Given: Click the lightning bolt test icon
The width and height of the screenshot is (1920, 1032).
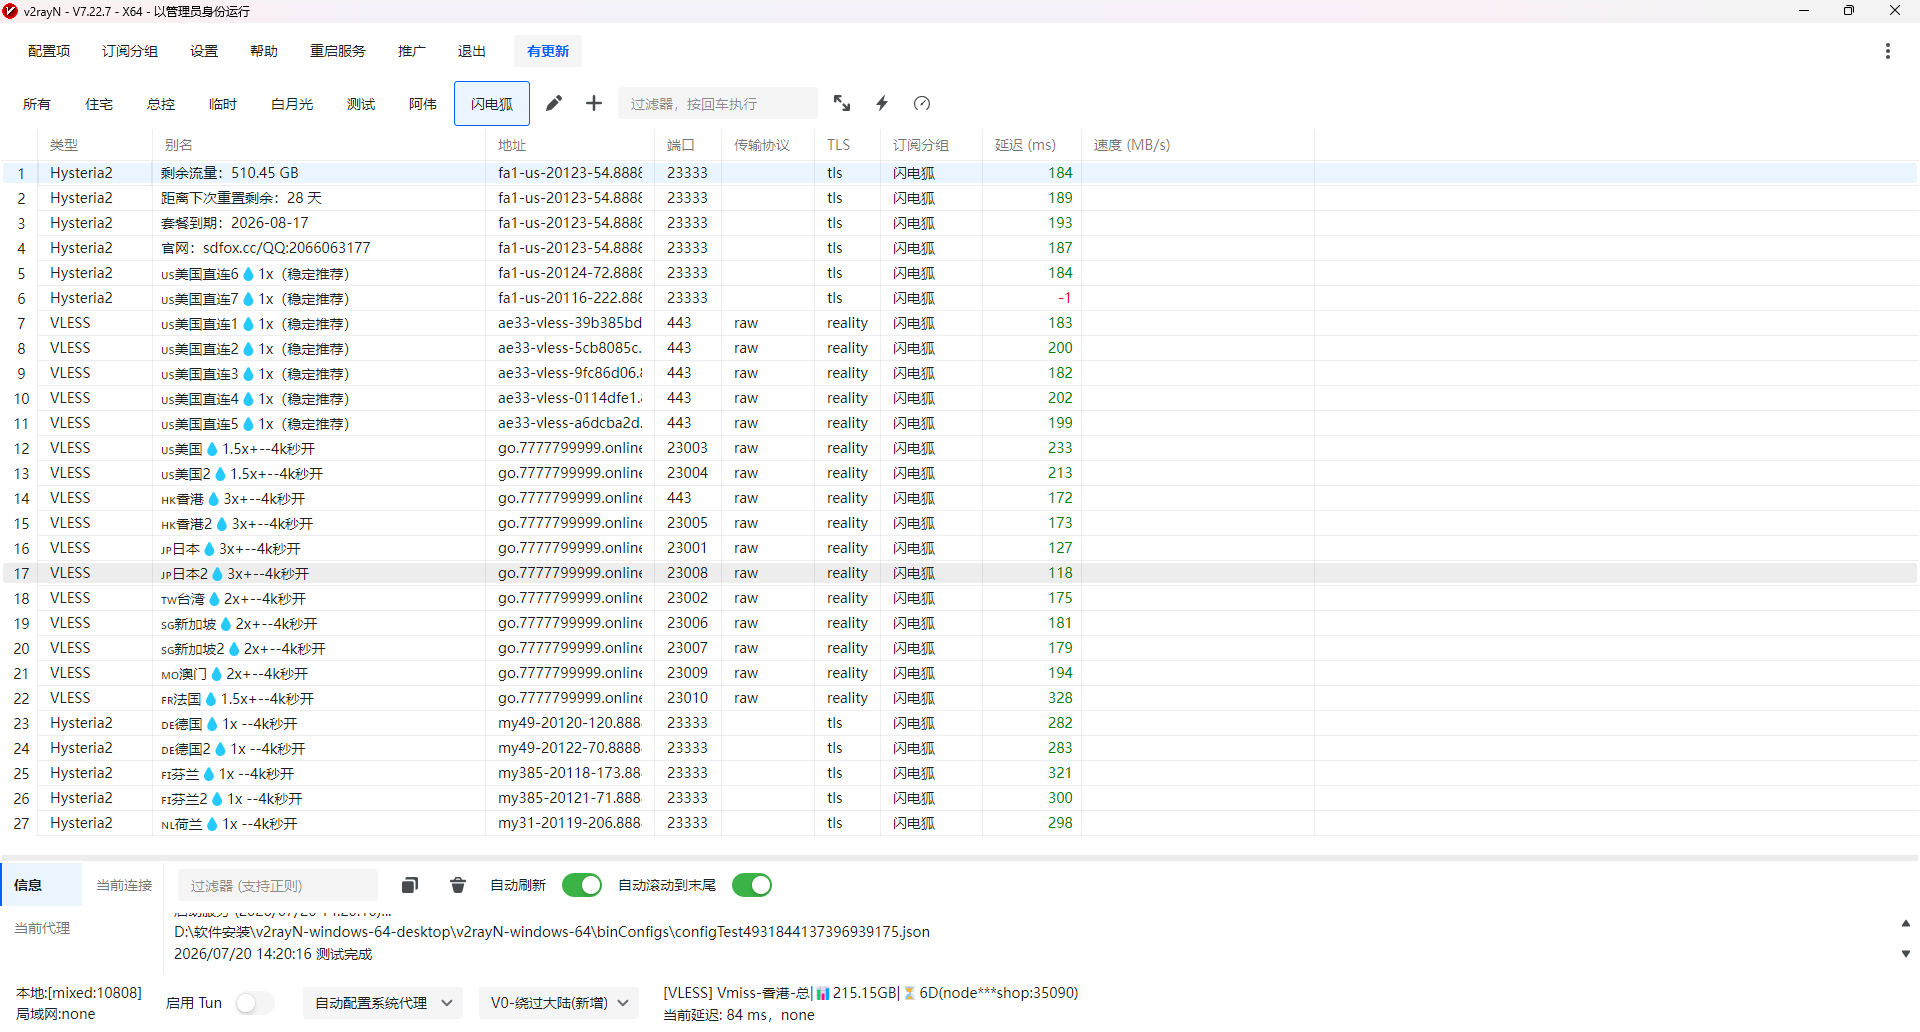Looking at the screenshot, I should pyautogui.click(x=882, y=103).
